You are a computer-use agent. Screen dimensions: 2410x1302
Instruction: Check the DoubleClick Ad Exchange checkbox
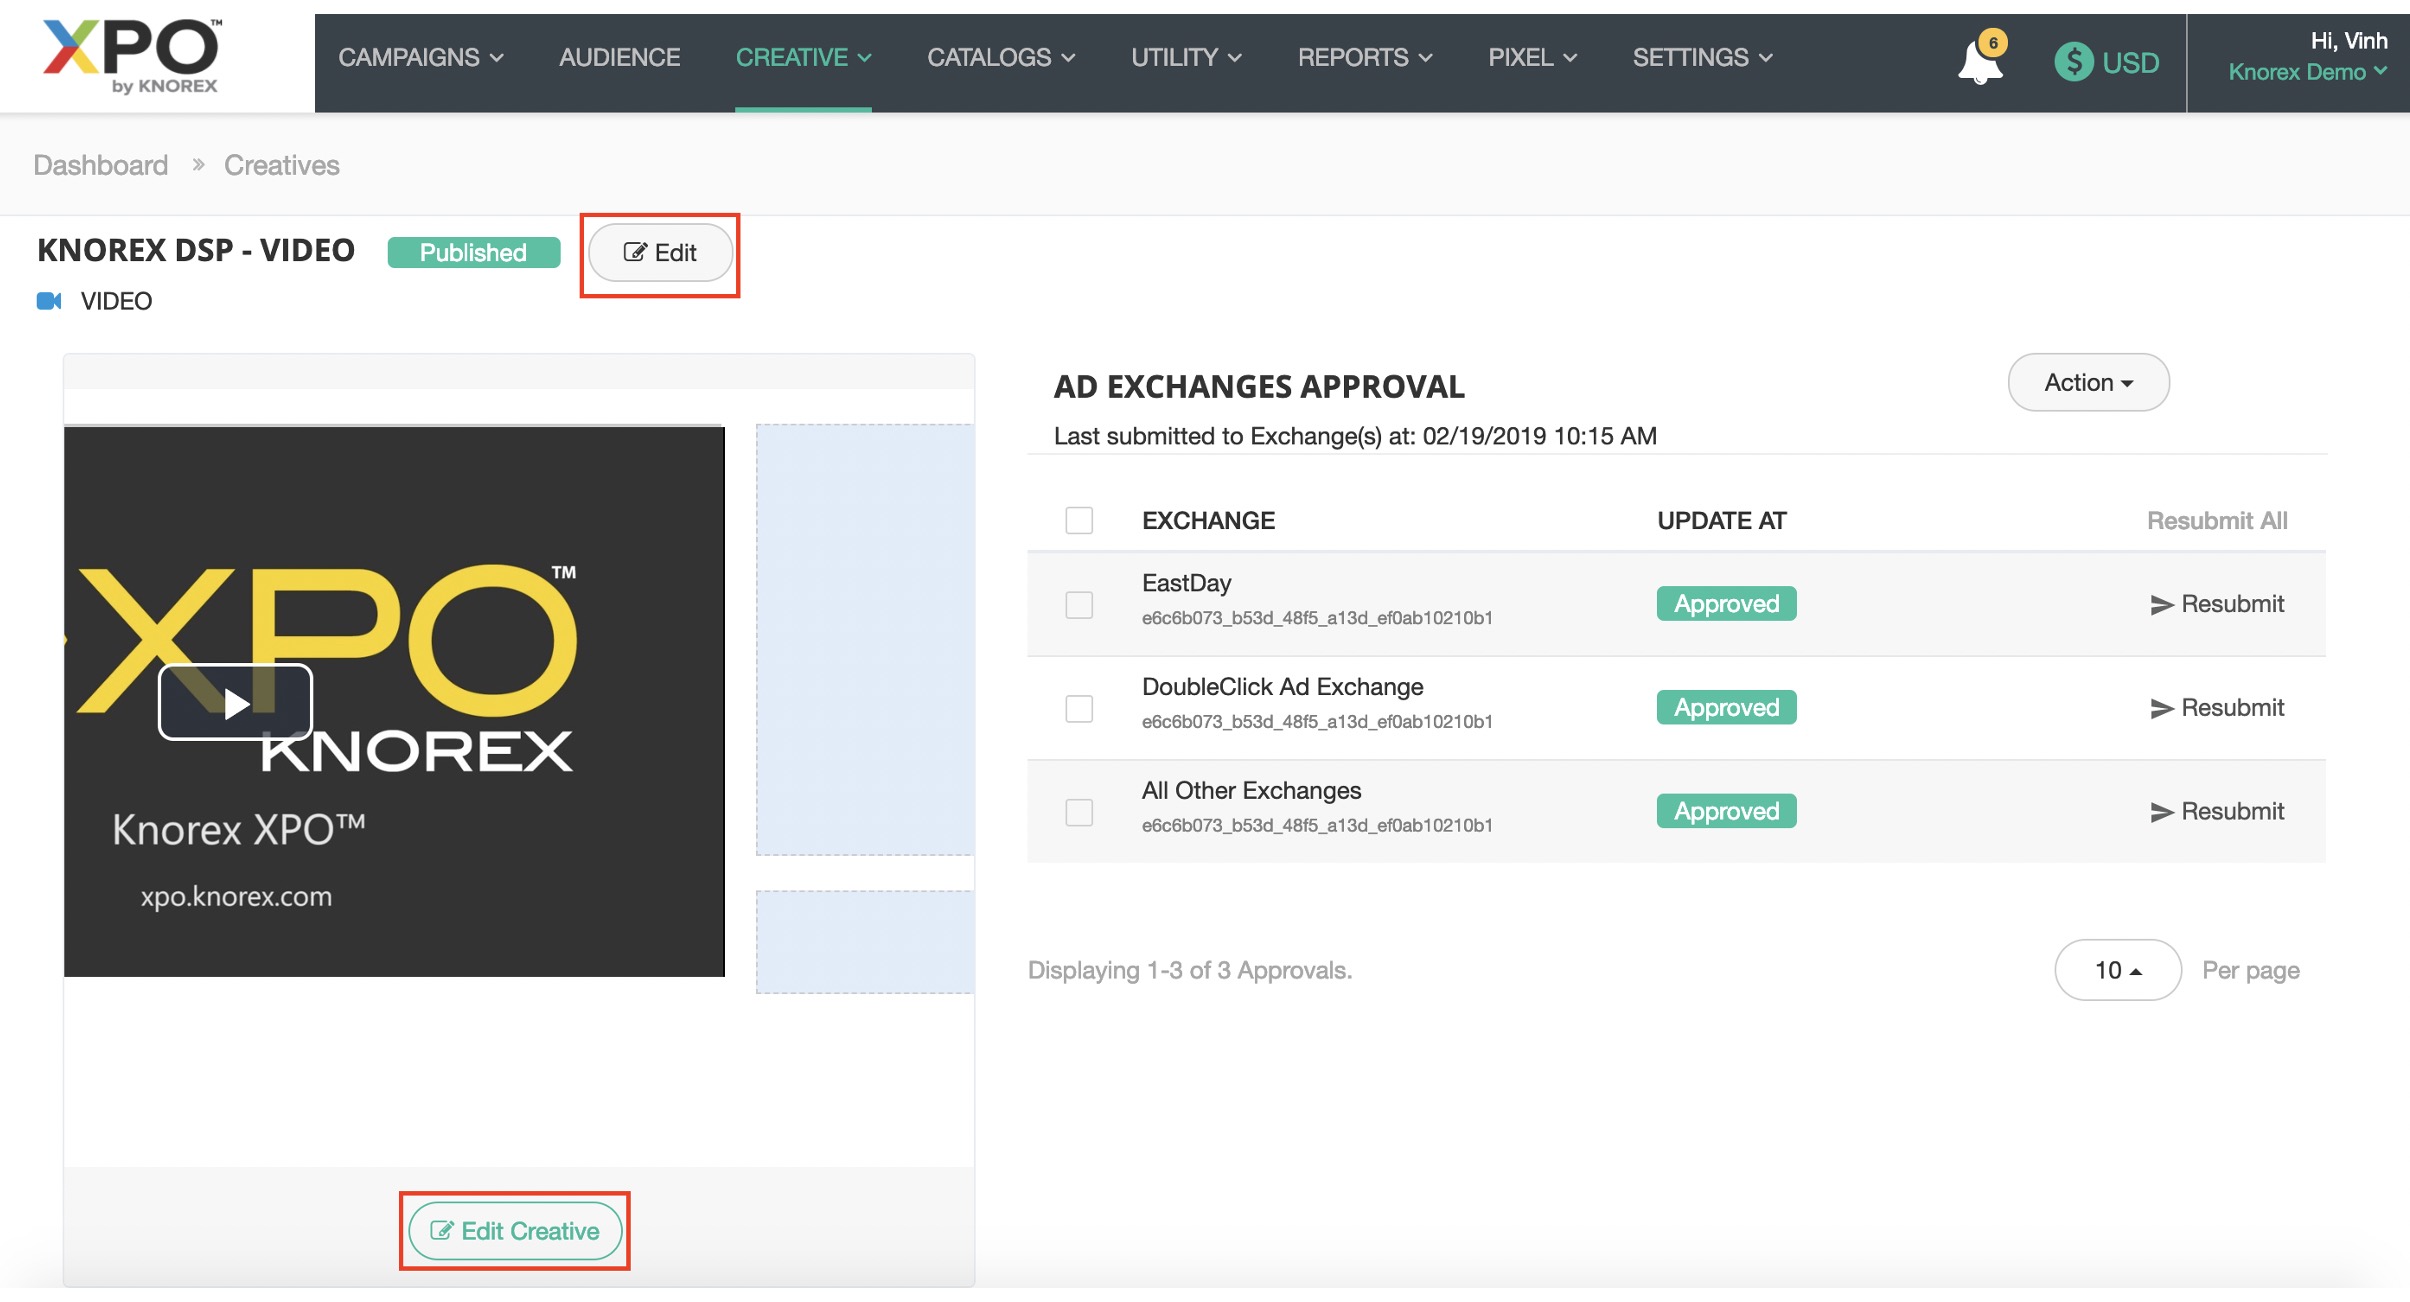click(1079, 708)
